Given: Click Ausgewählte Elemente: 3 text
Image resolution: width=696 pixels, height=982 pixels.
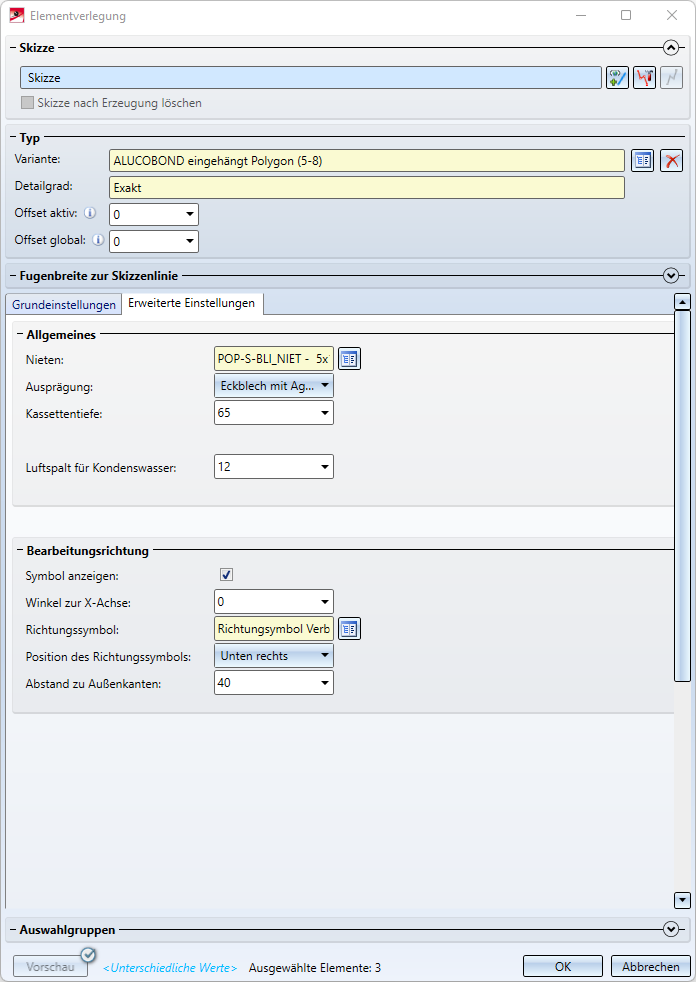Looking at the screenshot, I should pyautogui.click(x=314, y=968).
